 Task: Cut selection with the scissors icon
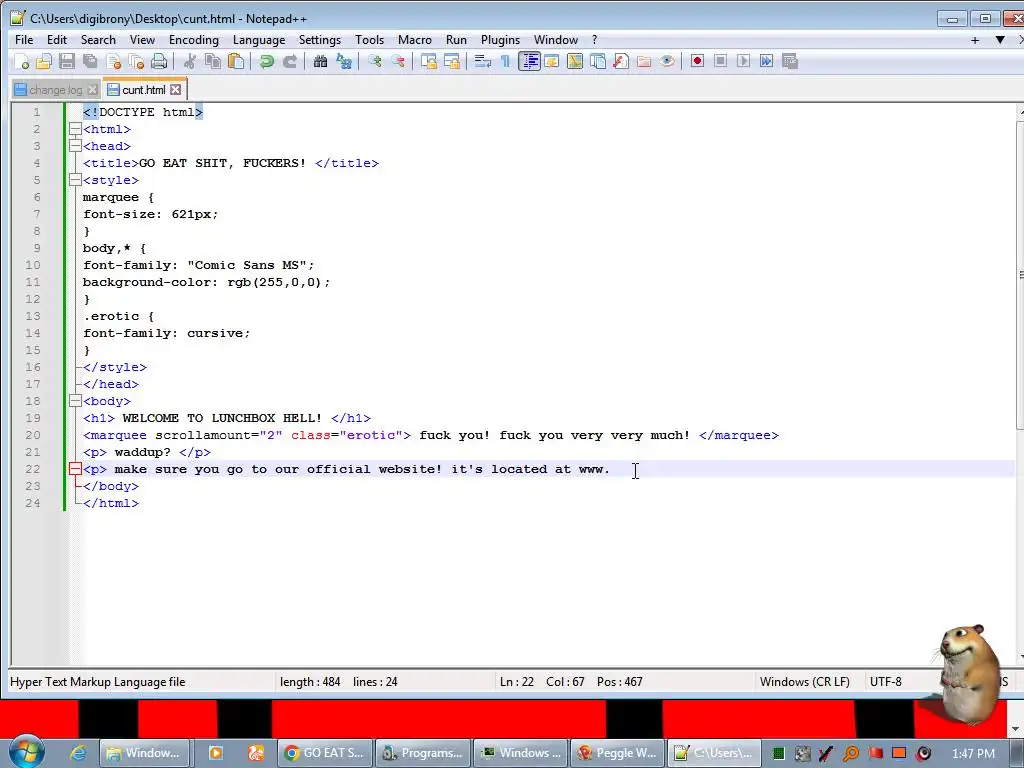point(189,61)
